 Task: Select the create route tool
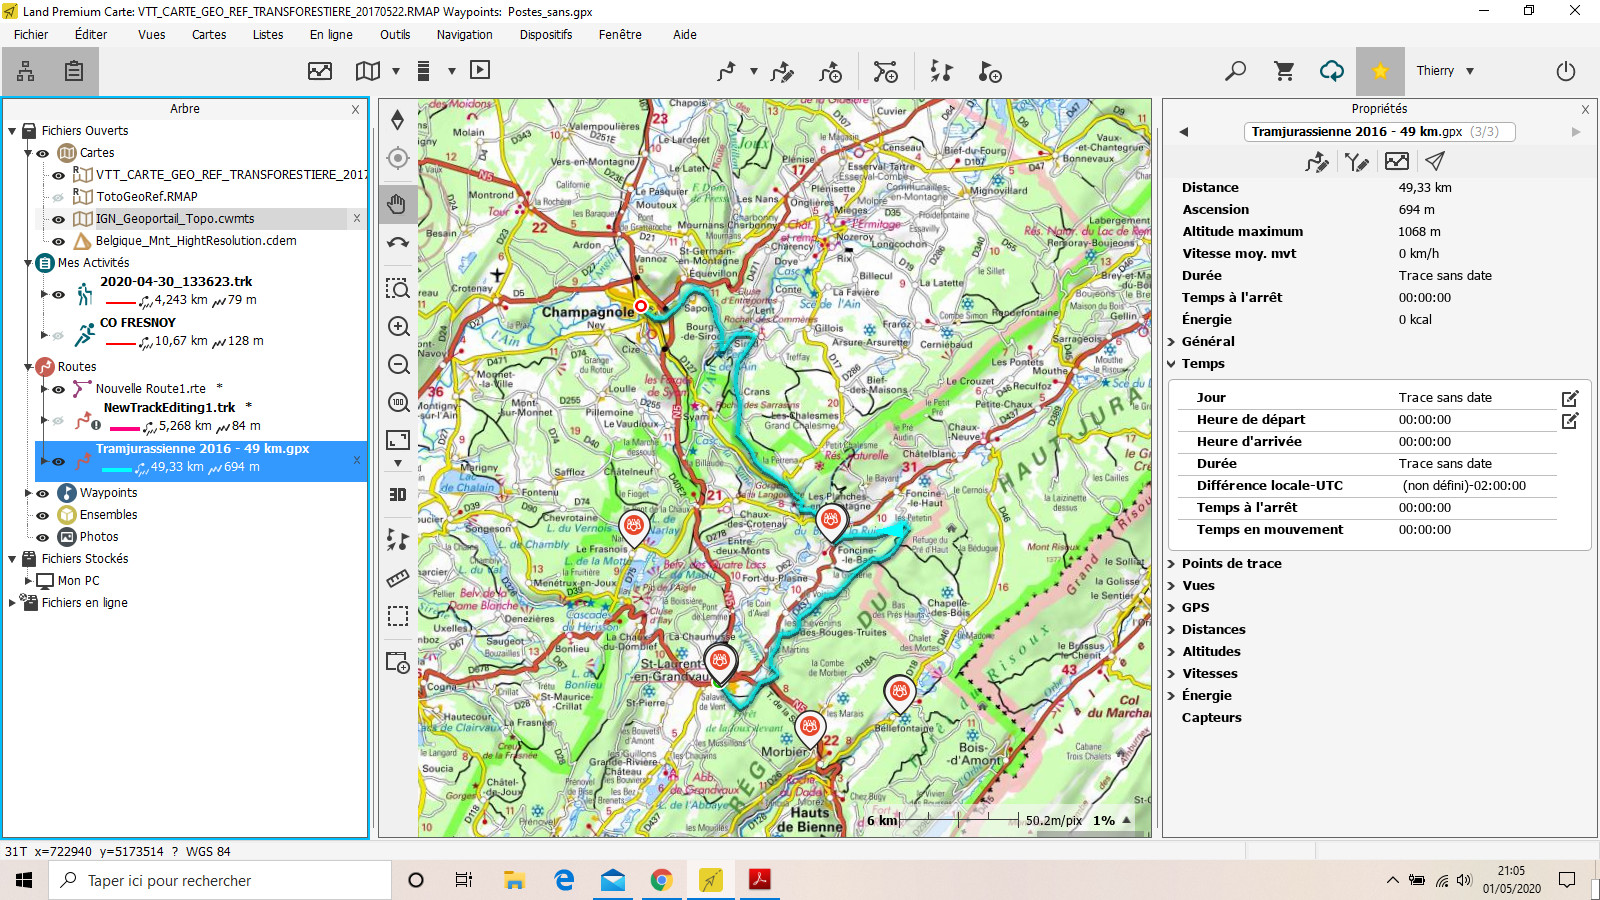tap(727, 71)
